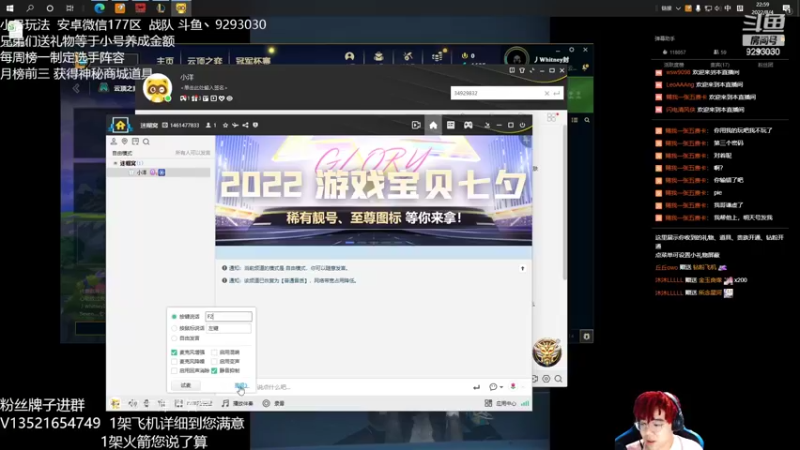Open the video play icon in channel header
Viewport: 800px width, 450px height.
pos(416,125)
